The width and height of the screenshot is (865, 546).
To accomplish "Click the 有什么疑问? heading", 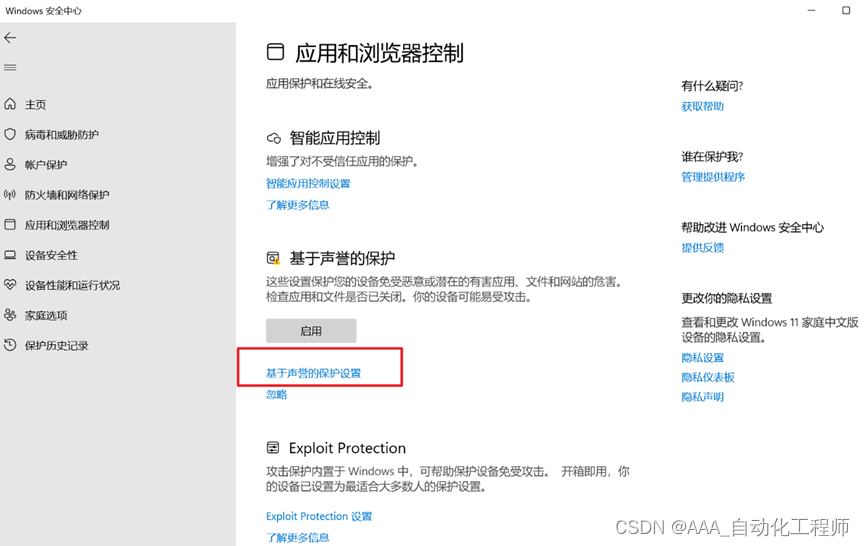I will point(712,86).
